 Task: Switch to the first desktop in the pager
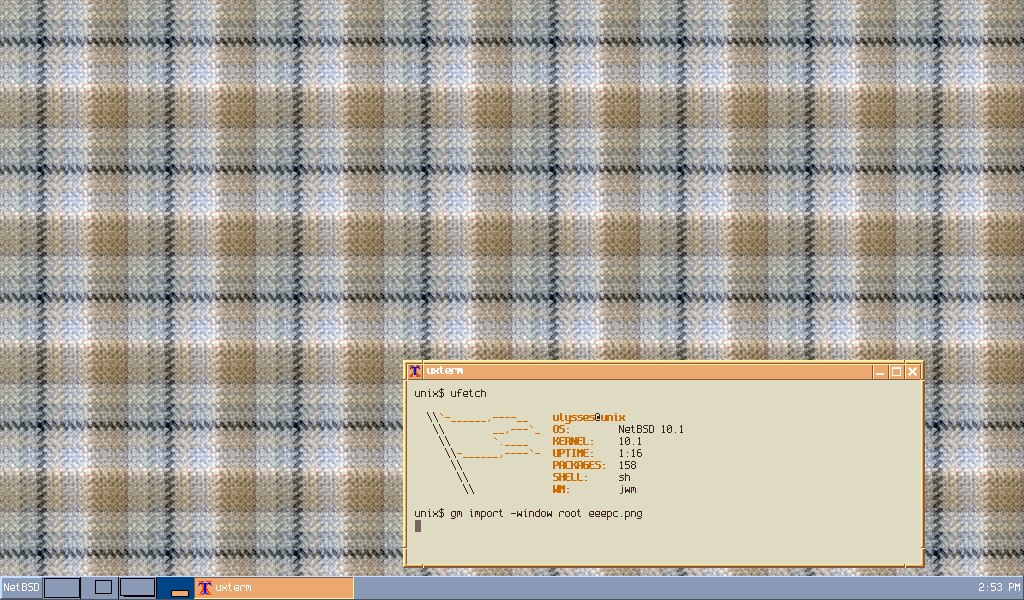click(x=62, y=588)
